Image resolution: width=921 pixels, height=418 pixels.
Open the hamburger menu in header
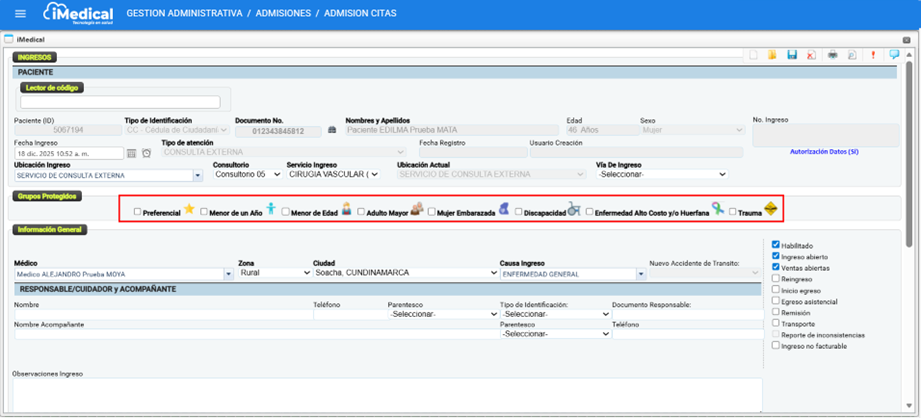(20, 14)
